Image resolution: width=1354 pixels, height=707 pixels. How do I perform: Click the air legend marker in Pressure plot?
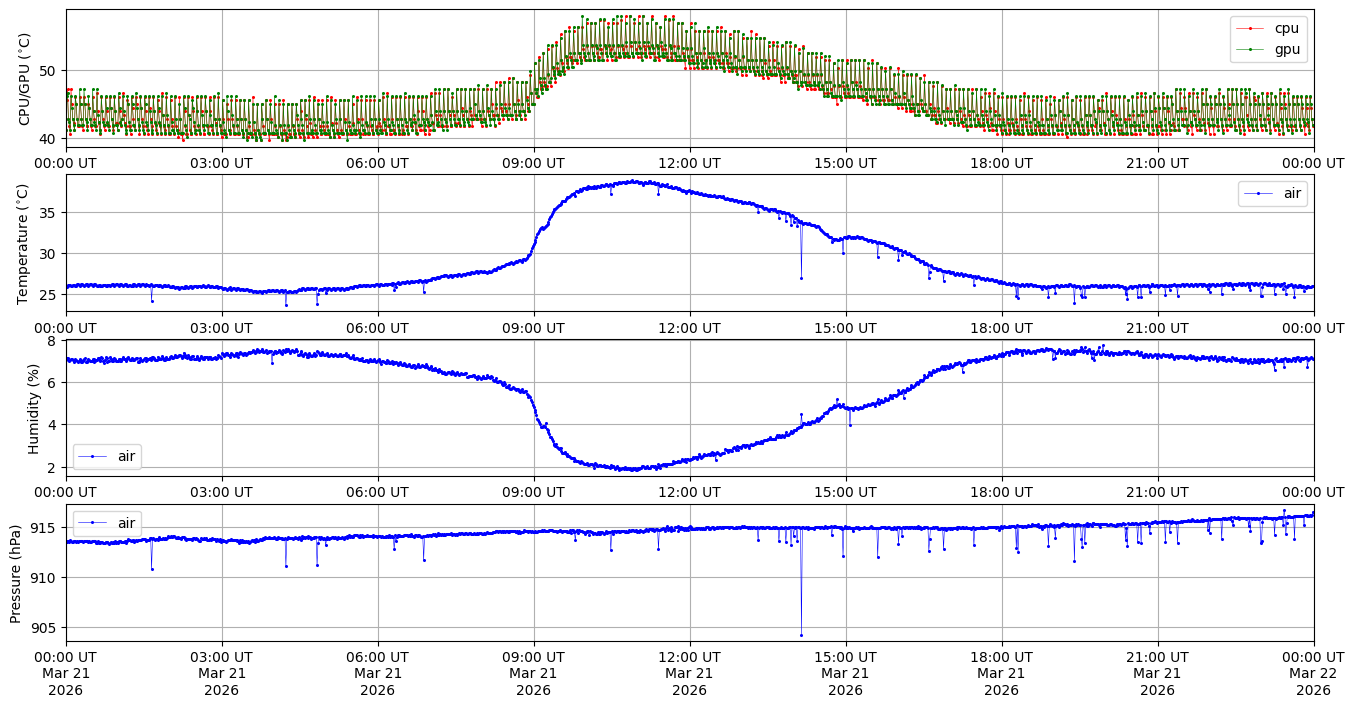tap(92, 523)
